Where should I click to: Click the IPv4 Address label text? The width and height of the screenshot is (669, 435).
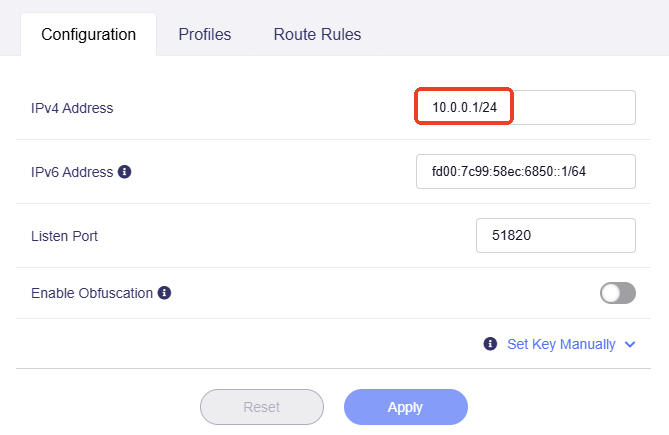point(72,108)
